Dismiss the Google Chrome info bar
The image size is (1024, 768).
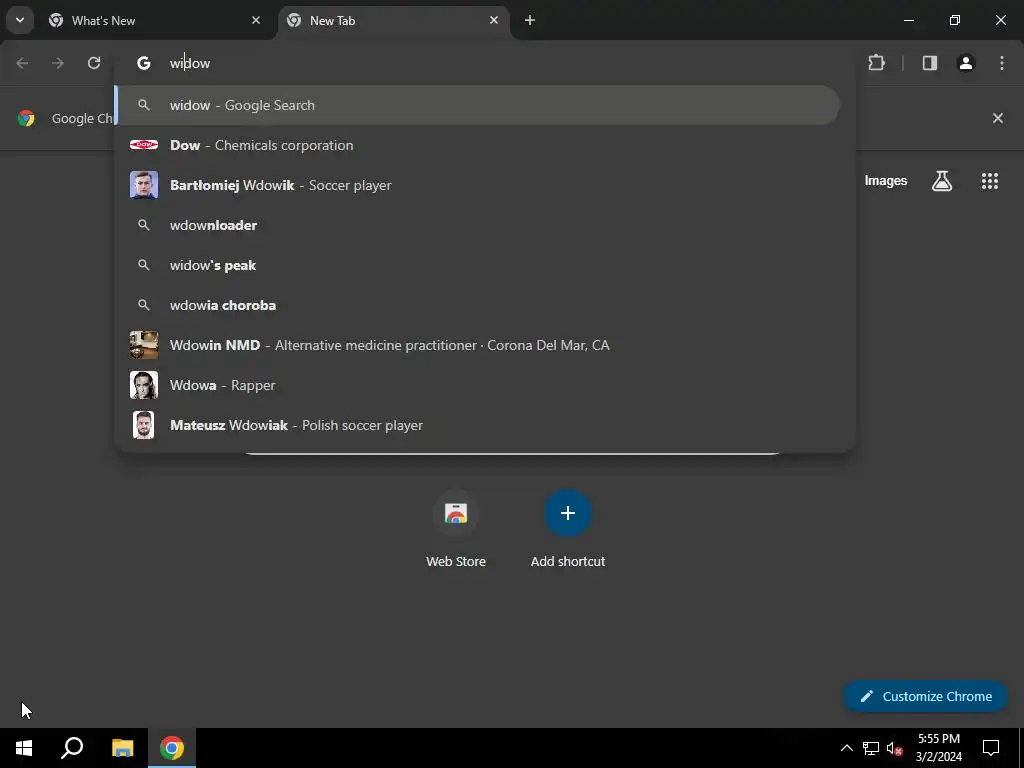[997, 118]
